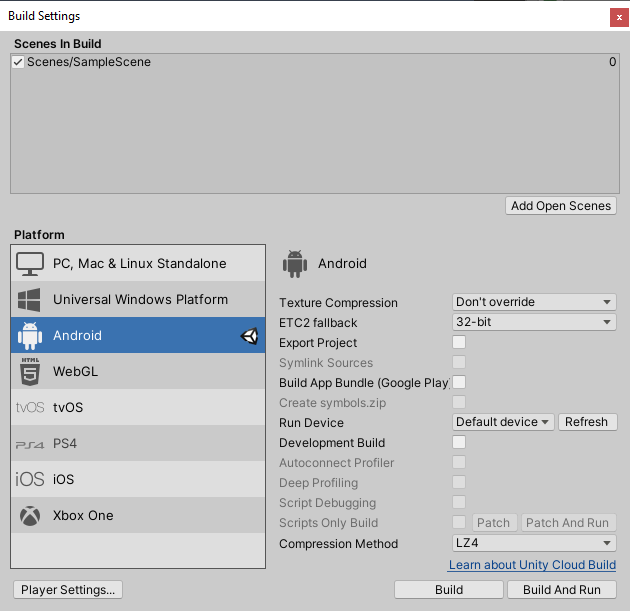This screenshot has width=630, height=611.
Task: Click the Build button
Action: [x=449, y=590]
